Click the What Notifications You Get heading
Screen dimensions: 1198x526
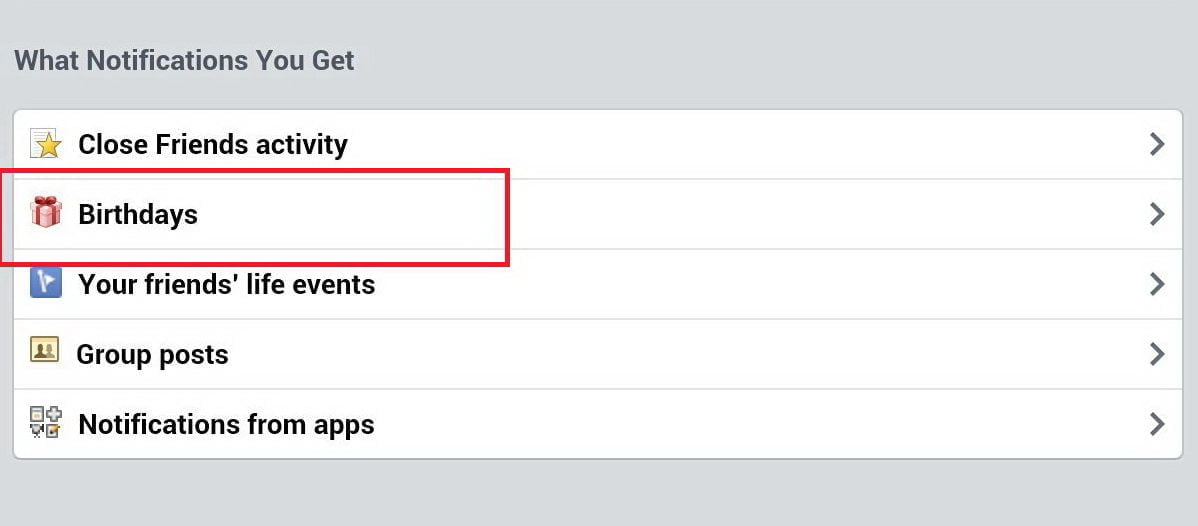click(x=184, y=60)
